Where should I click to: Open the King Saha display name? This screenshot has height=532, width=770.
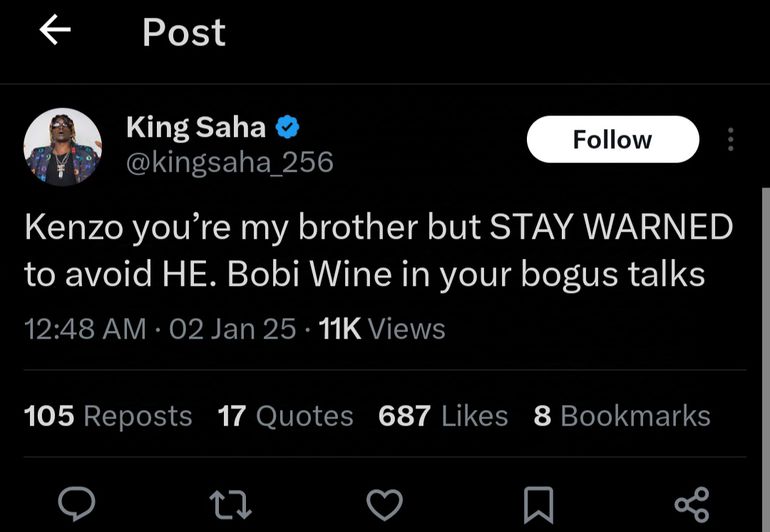click(196, 127)
